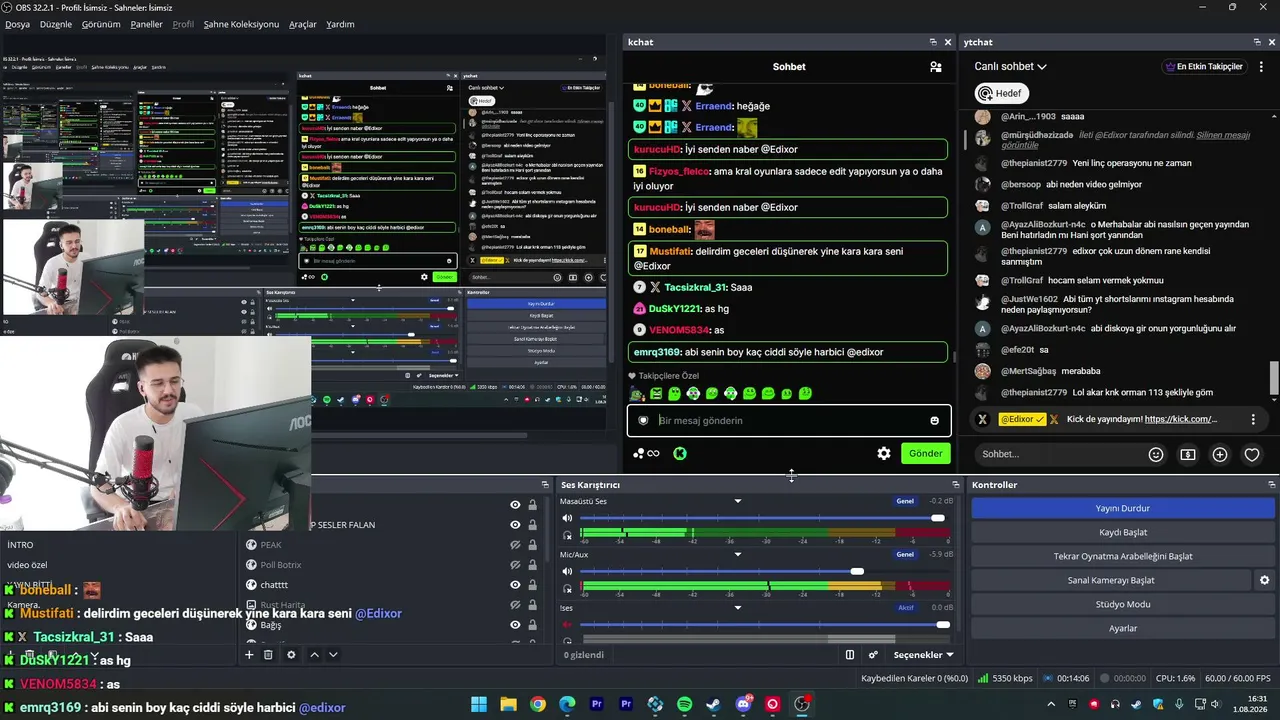Switch audio mixer layout icon
The width and height of the screenshot is (1280, 720).
point(850,655)
